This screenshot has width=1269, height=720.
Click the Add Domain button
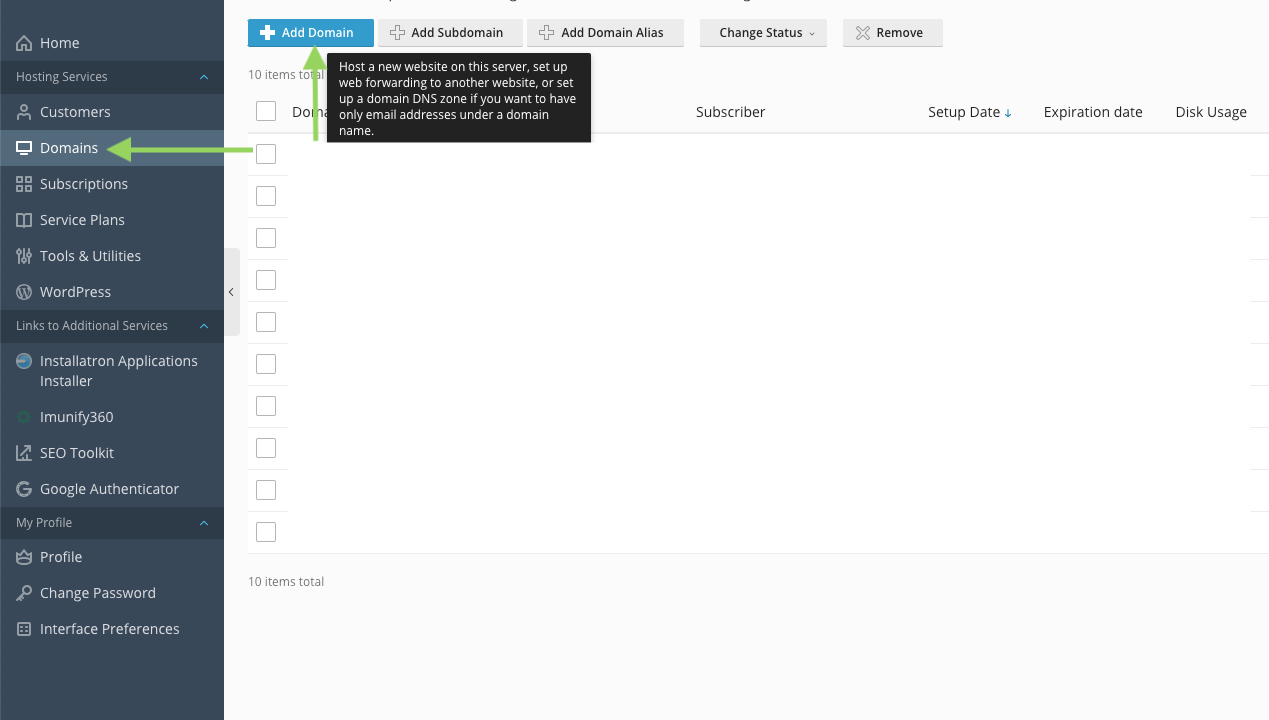pos(310,33)
